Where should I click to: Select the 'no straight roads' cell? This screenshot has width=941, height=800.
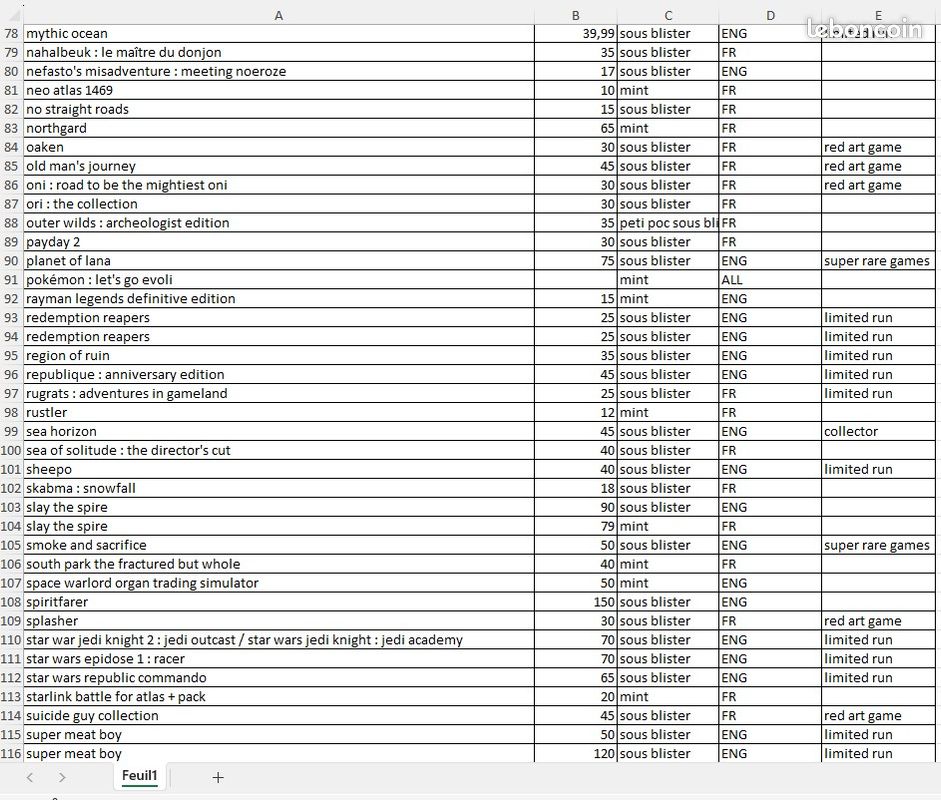[278, 109]
